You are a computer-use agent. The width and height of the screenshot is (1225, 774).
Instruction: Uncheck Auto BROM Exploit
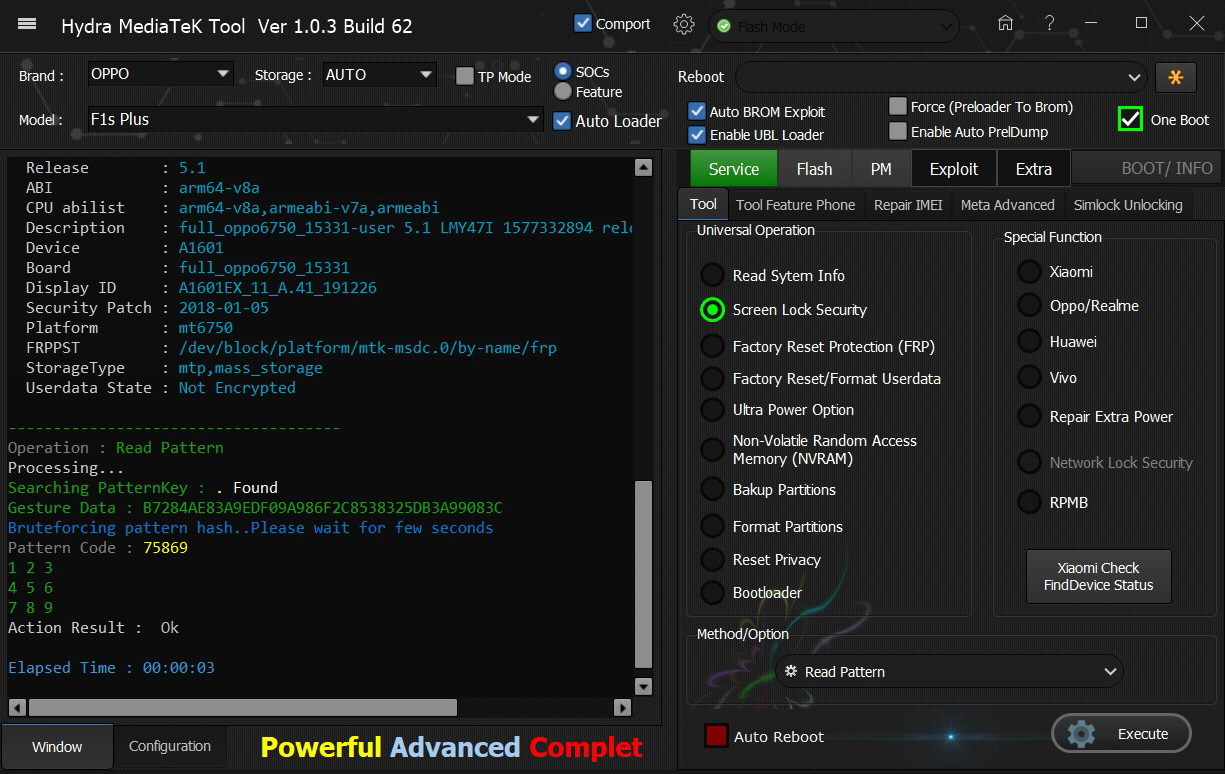(x=697, y=111)
